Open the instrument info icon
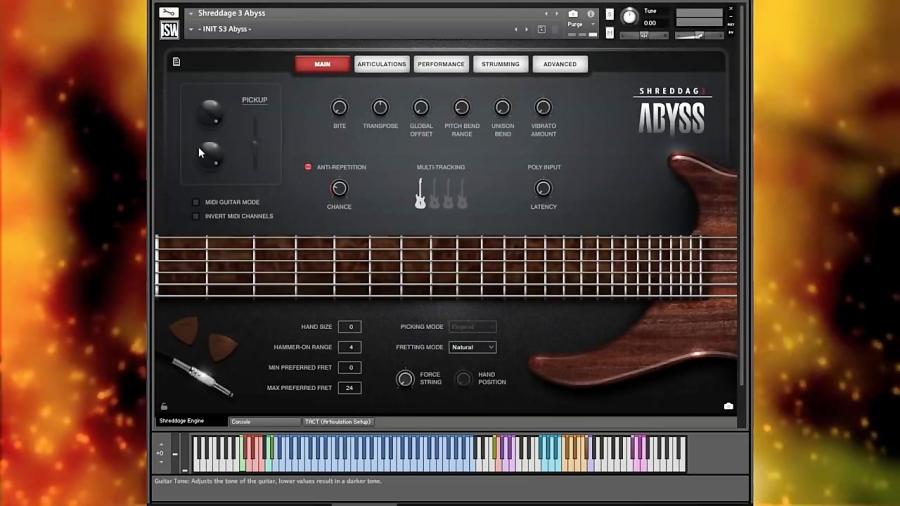The height and width of the screenshot is (506, 900). [591, 13]
